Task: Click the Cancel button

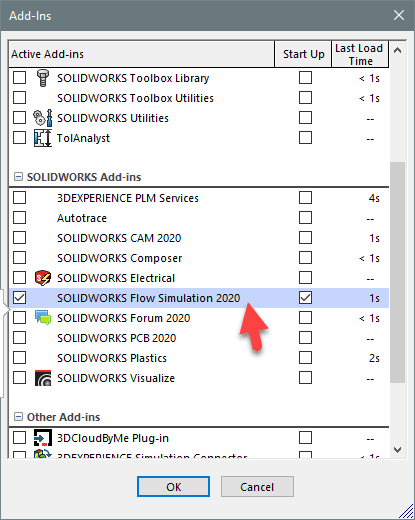Action: coord(257,487)
